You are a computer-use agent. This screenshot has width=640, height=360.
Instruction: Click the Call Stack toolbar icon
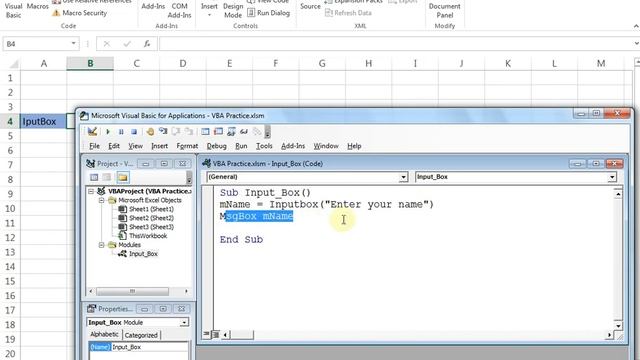(x=257, y=131)
